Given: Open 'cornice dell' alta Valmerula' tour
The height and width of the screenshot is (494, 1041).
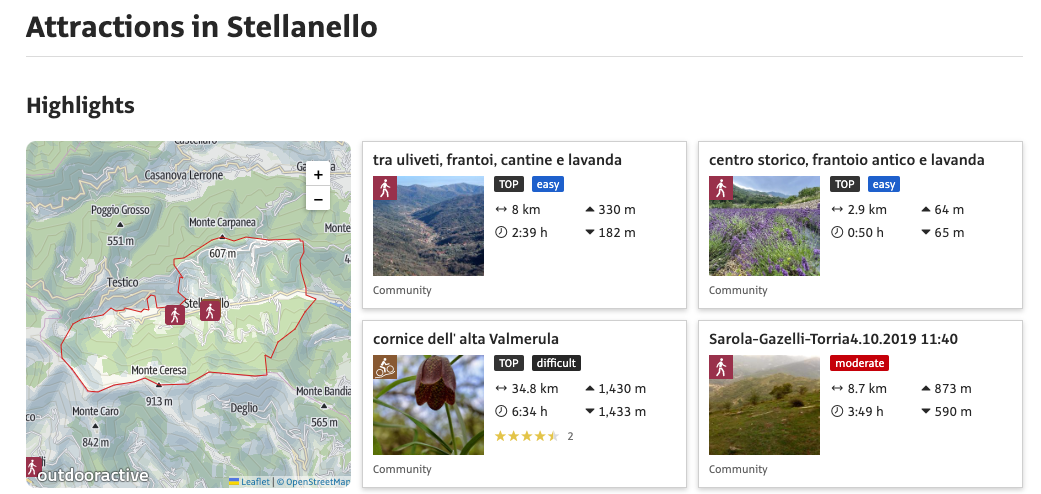Looking at the screenshot, I should (465, 339).
